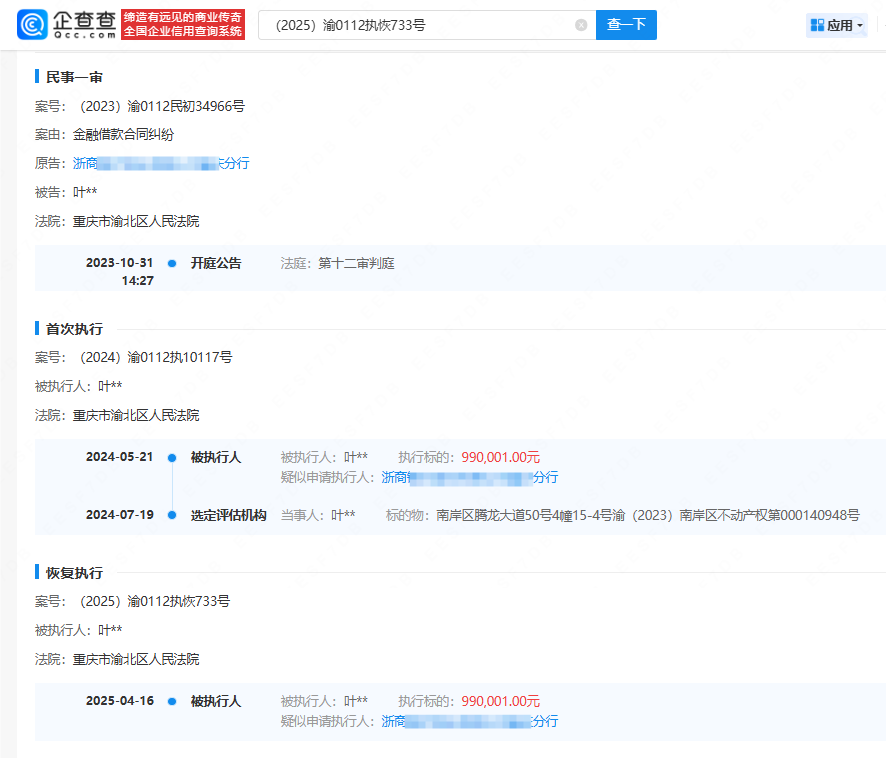The width and height of the screenshot is (886, 758).
Task: Click the timeline dot for 开庭公告
Action: coord(172,264)
